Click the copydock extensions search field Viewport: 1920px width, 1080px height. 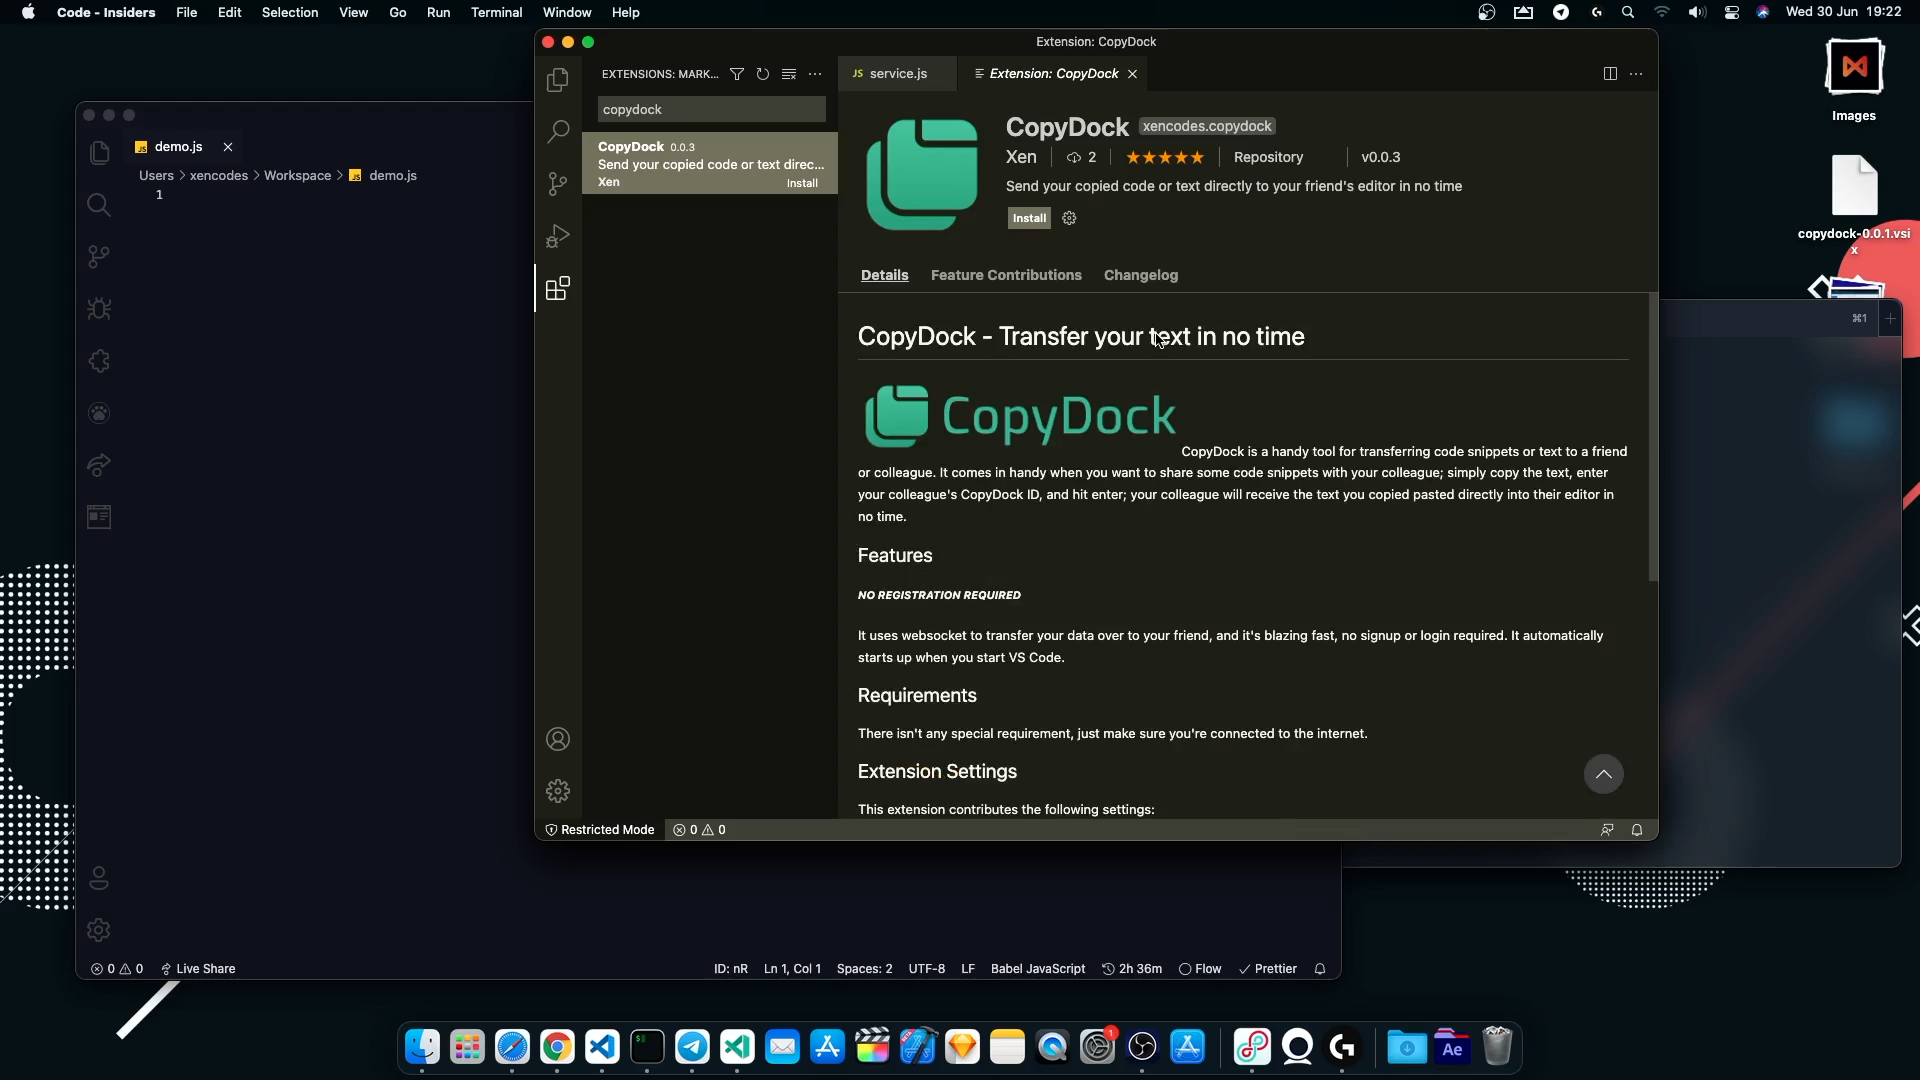tap(711, 110)
